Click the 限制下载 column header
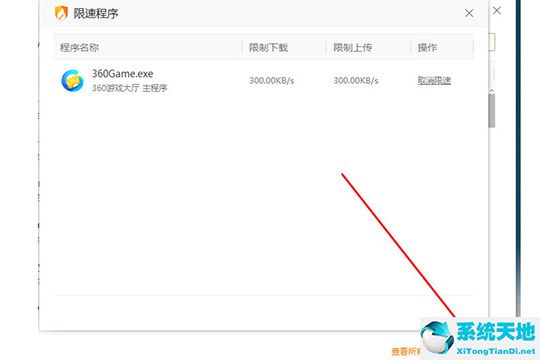540x360 pixels. [x=268, y=48]
